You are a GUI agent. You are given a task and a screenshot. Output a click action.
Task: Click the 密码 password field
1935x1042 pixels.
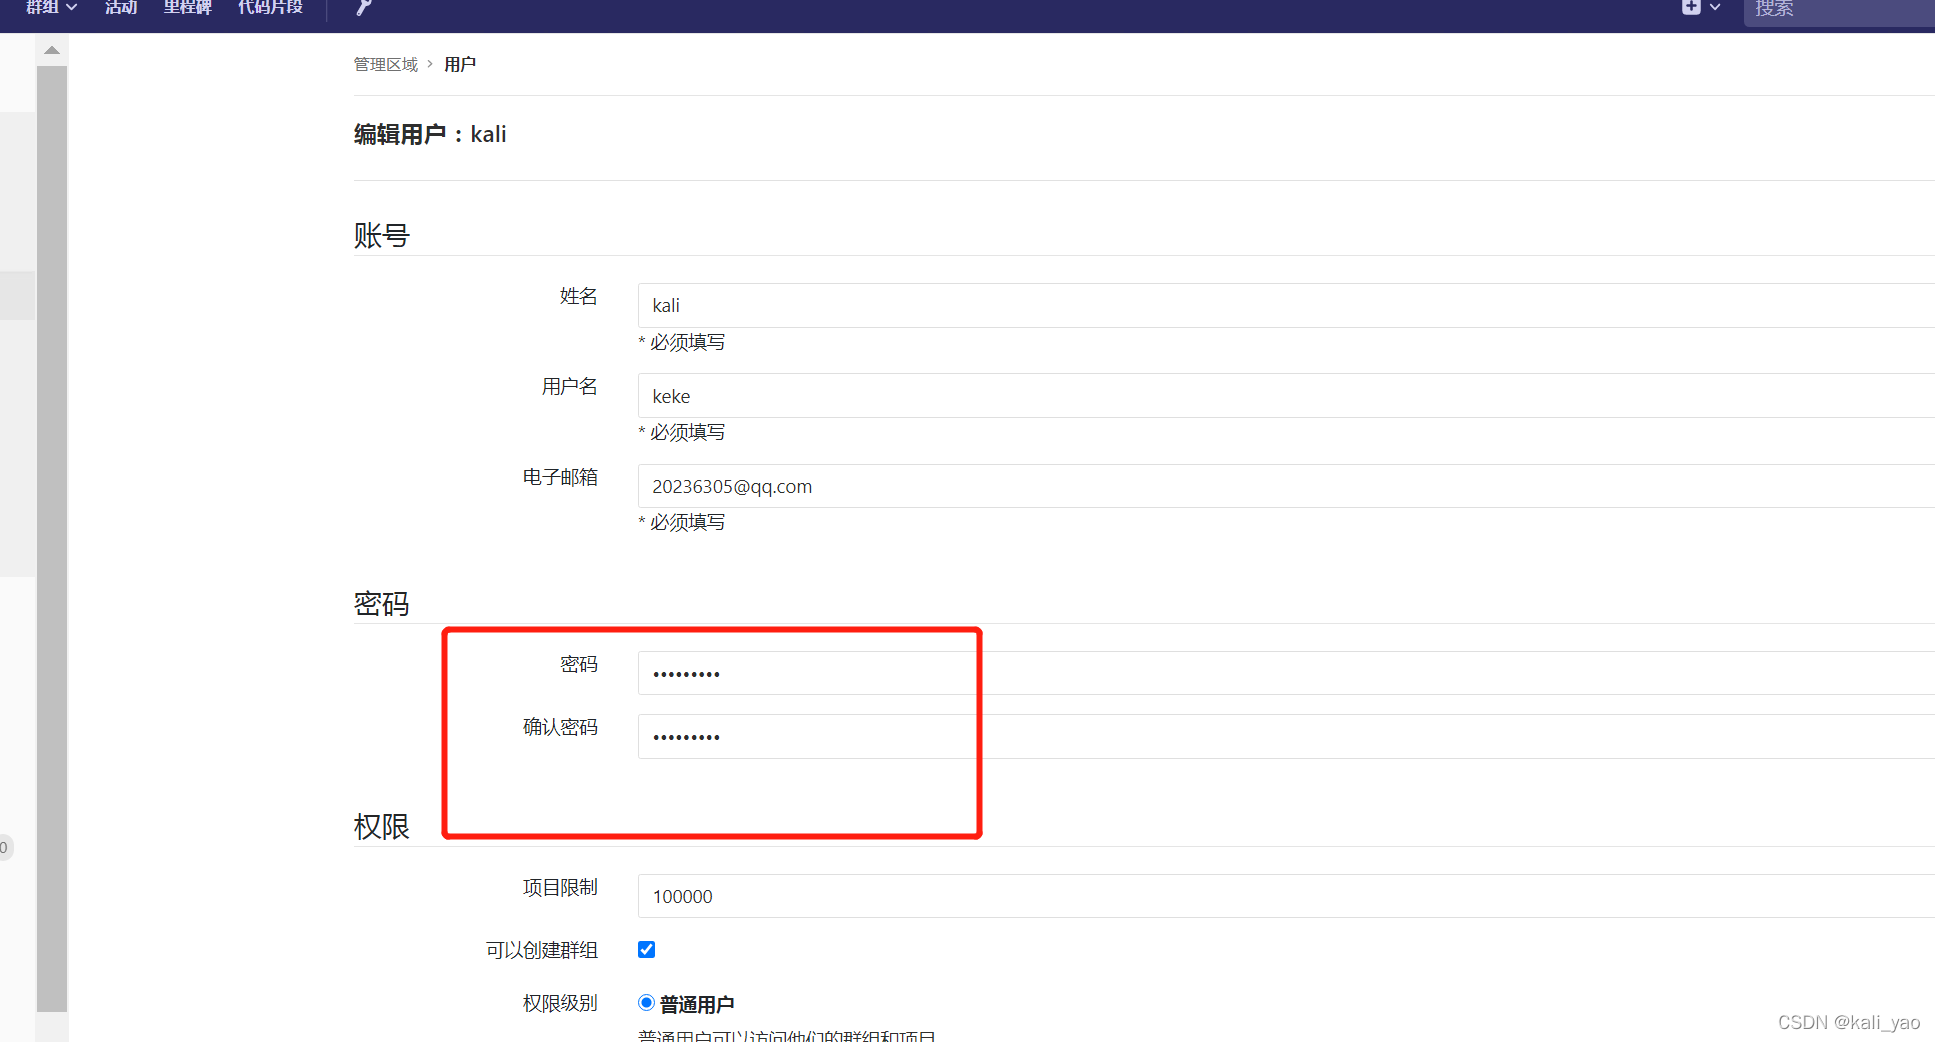1286,673
